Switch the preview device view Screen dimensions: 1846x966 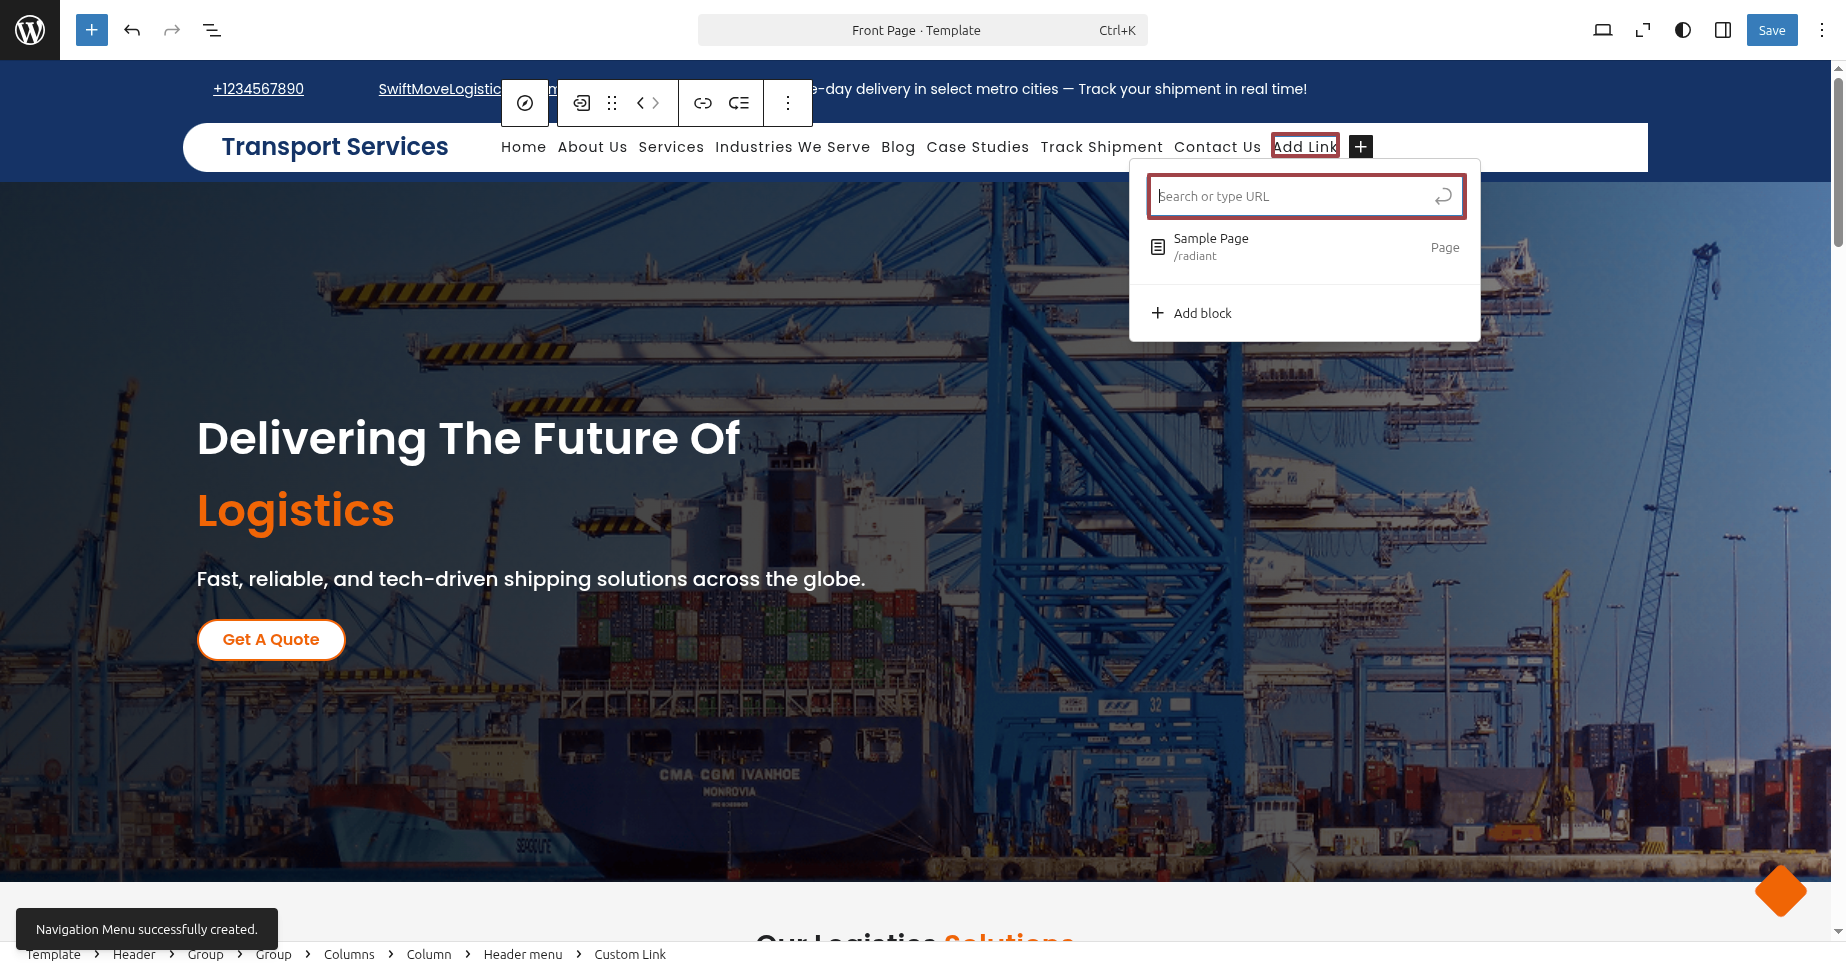click(x=1603, y=30)
